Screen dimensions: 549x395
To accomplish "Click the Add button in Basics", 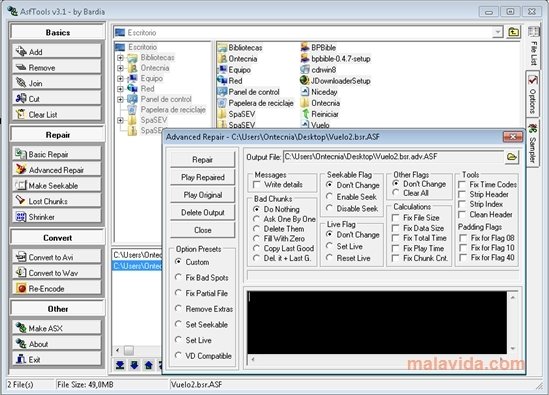I will click(x=57, y=51).
